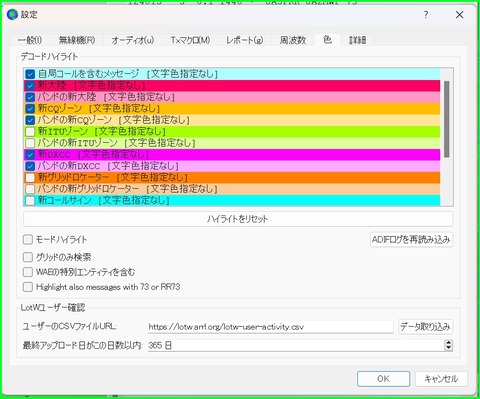
Task: Select the light orange バンドの新CQゾーン row
Action: 232,120
